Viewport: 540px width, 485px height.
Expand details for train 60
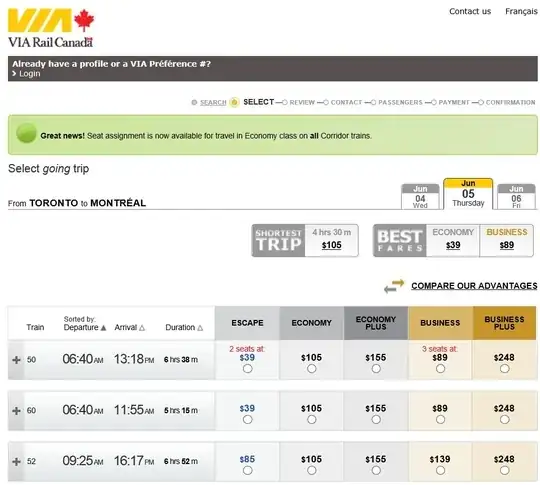point(16,411)
